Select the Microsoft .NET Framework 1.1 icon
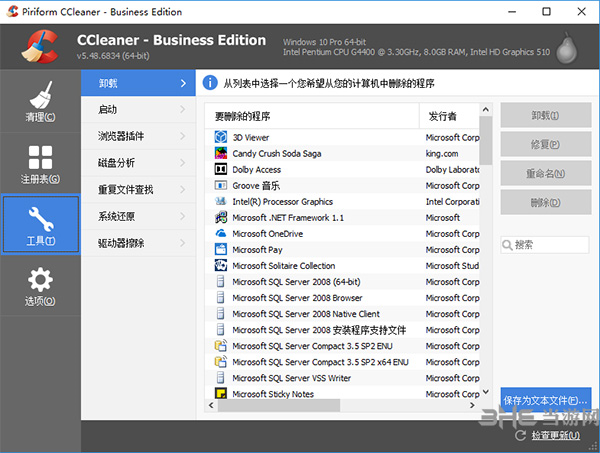600x453 pixels. 221,217
